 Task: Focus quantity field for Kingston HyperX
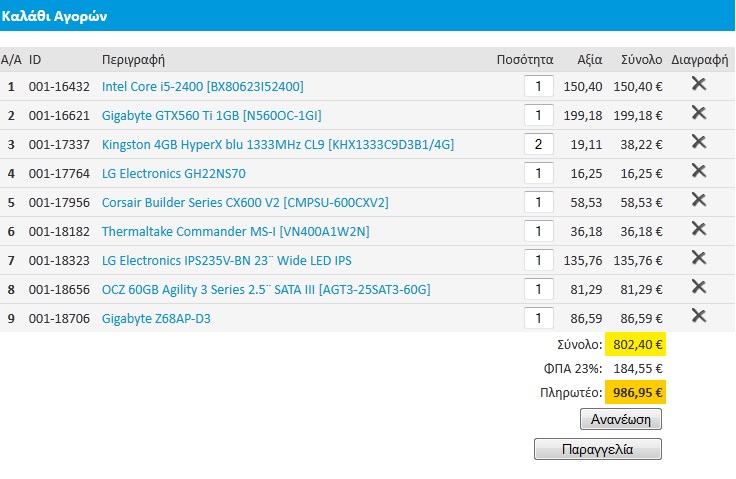[x=538, y=144]
